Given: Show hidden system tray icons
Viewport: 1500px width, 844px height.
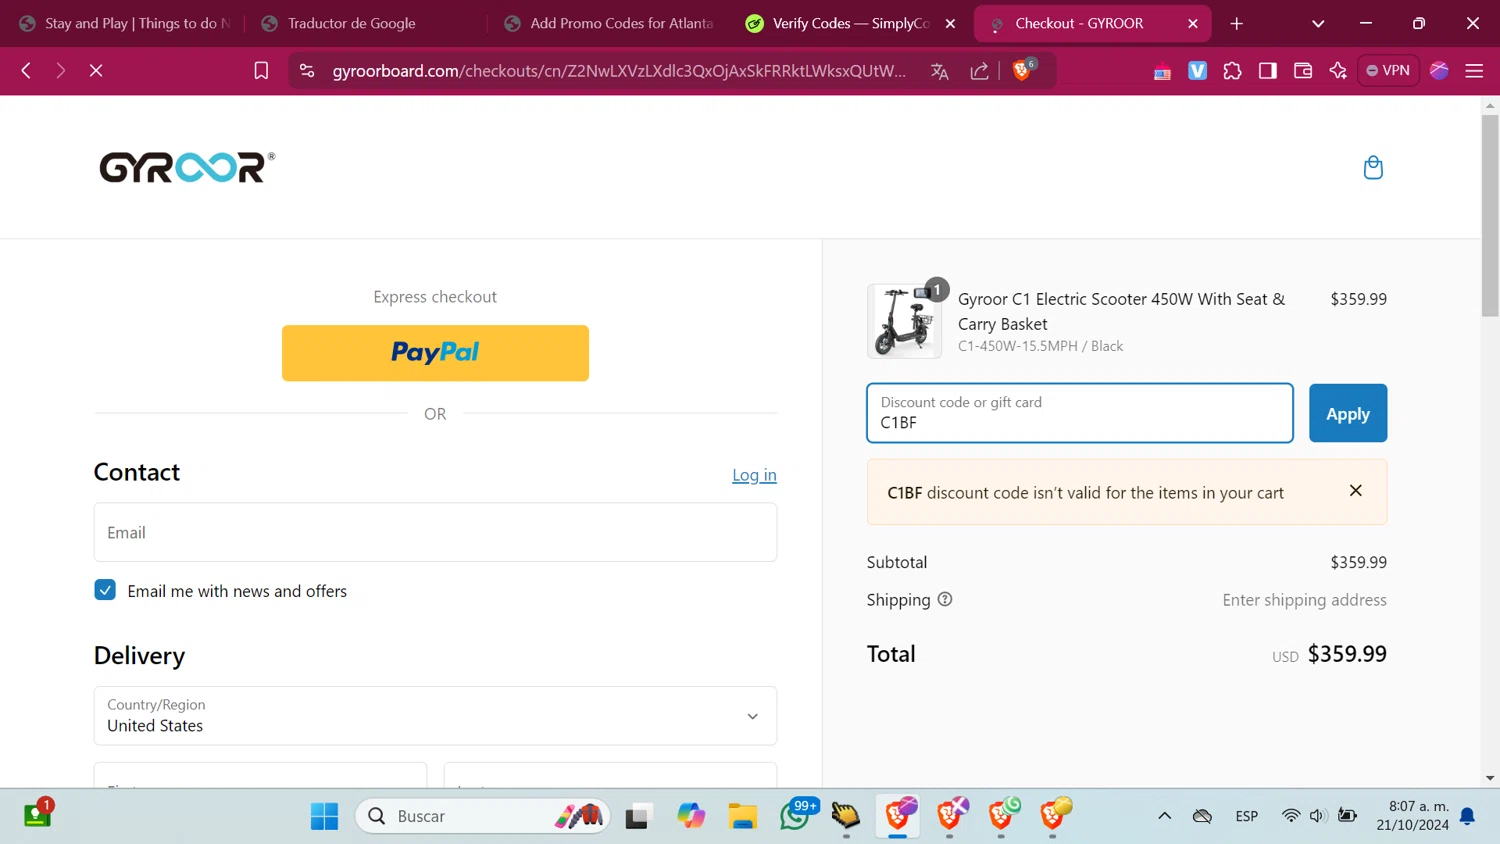Looking at the screenshot, I should pos(1165,816).
